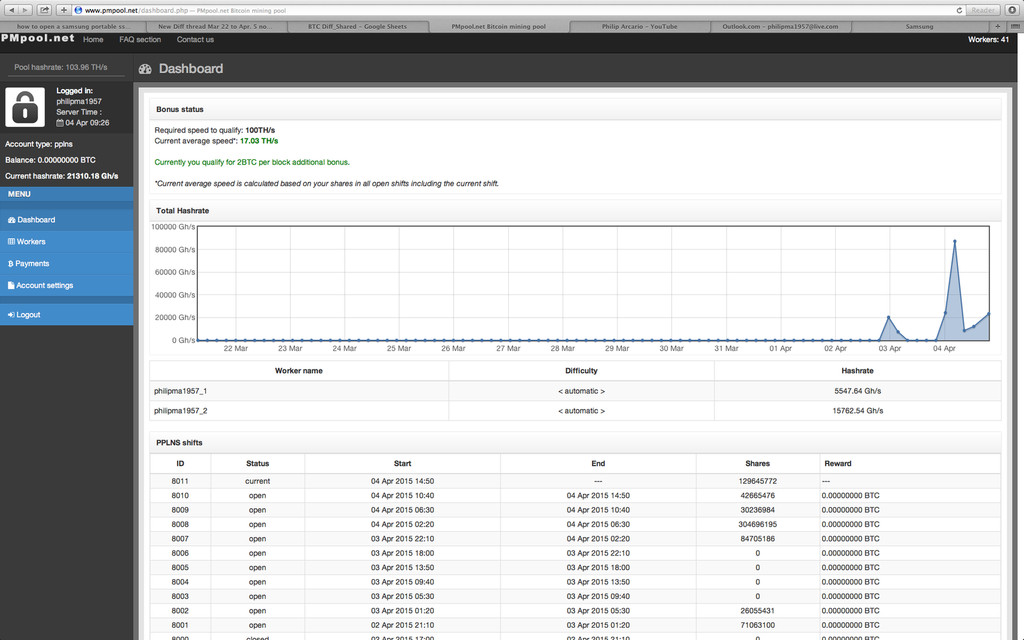Click the Hashrate column header in workers table
The width and height of the screenshot is (1024, 640).
(x=857, y=371)
